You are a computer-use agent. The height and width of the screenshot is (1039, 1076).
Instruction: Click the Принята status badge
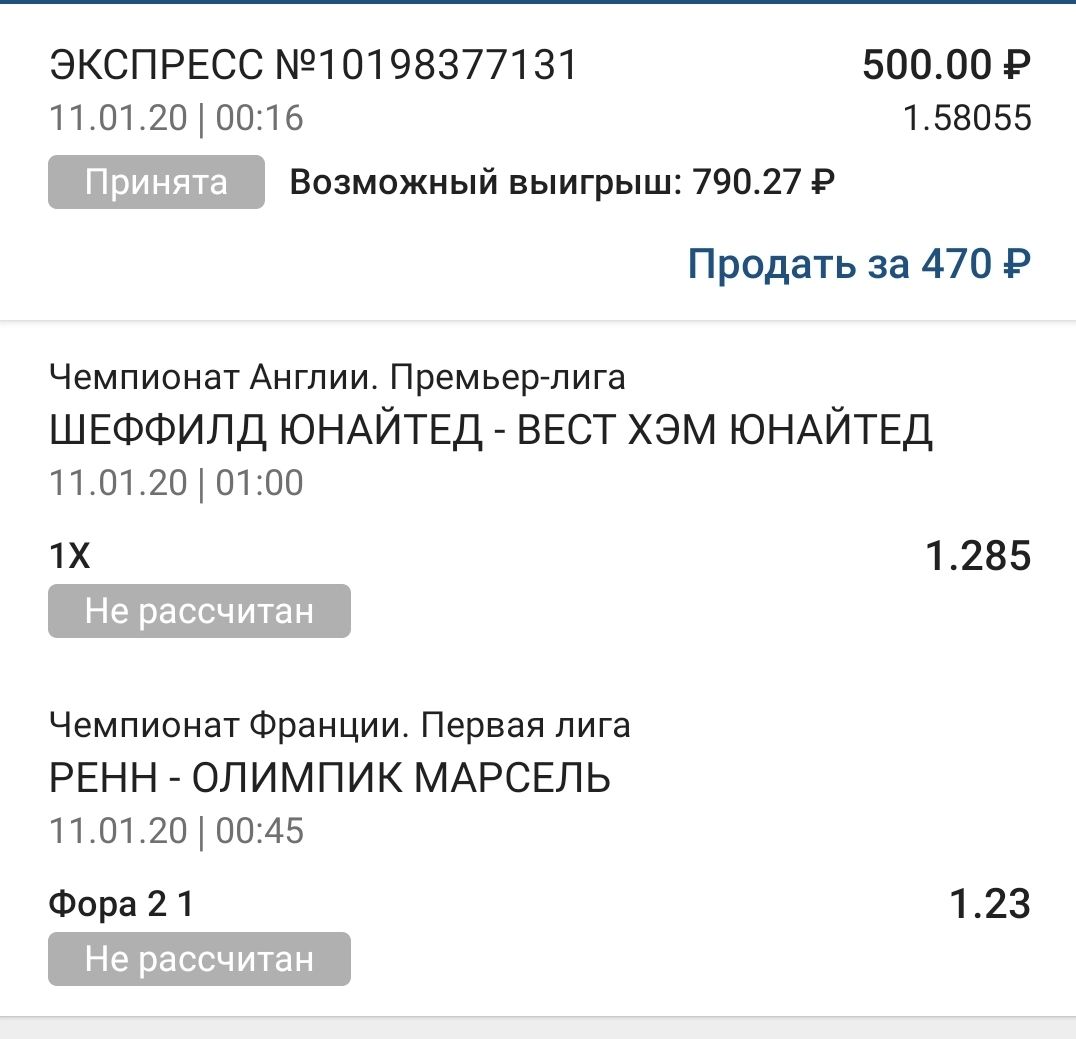tap(156, 183)
